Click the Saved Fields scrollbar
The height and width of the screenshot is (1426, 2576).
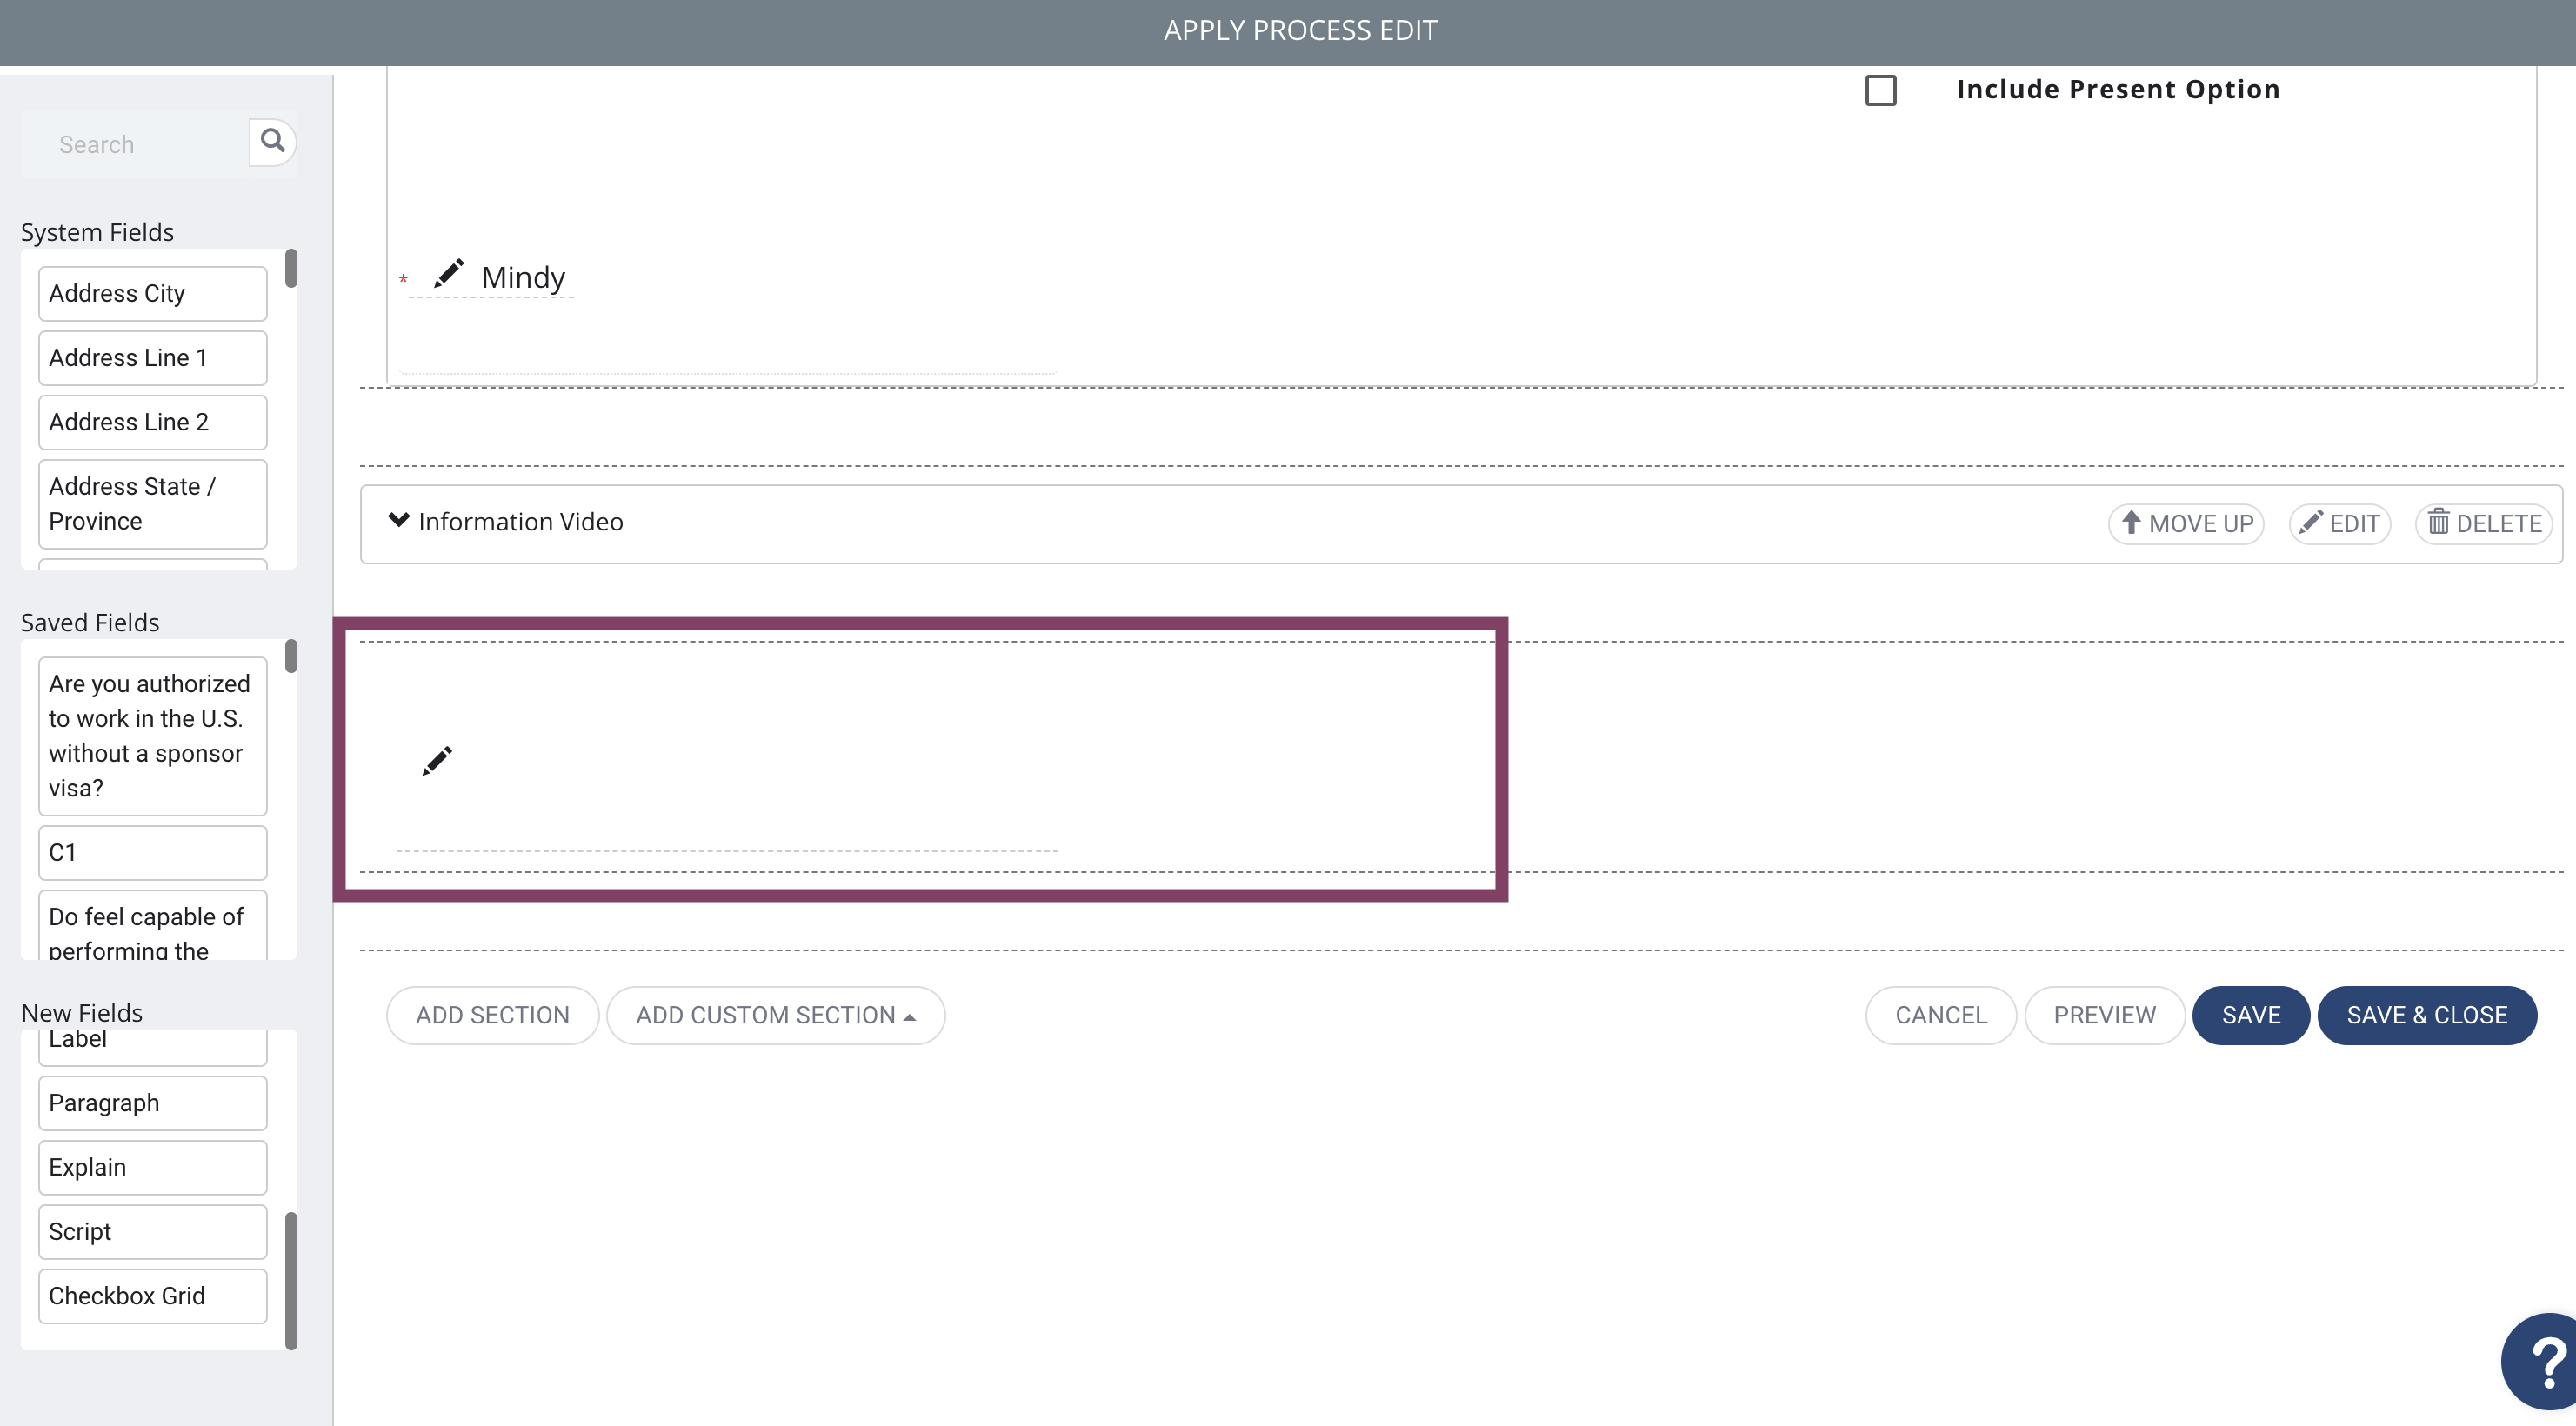(x=291, y=656)
